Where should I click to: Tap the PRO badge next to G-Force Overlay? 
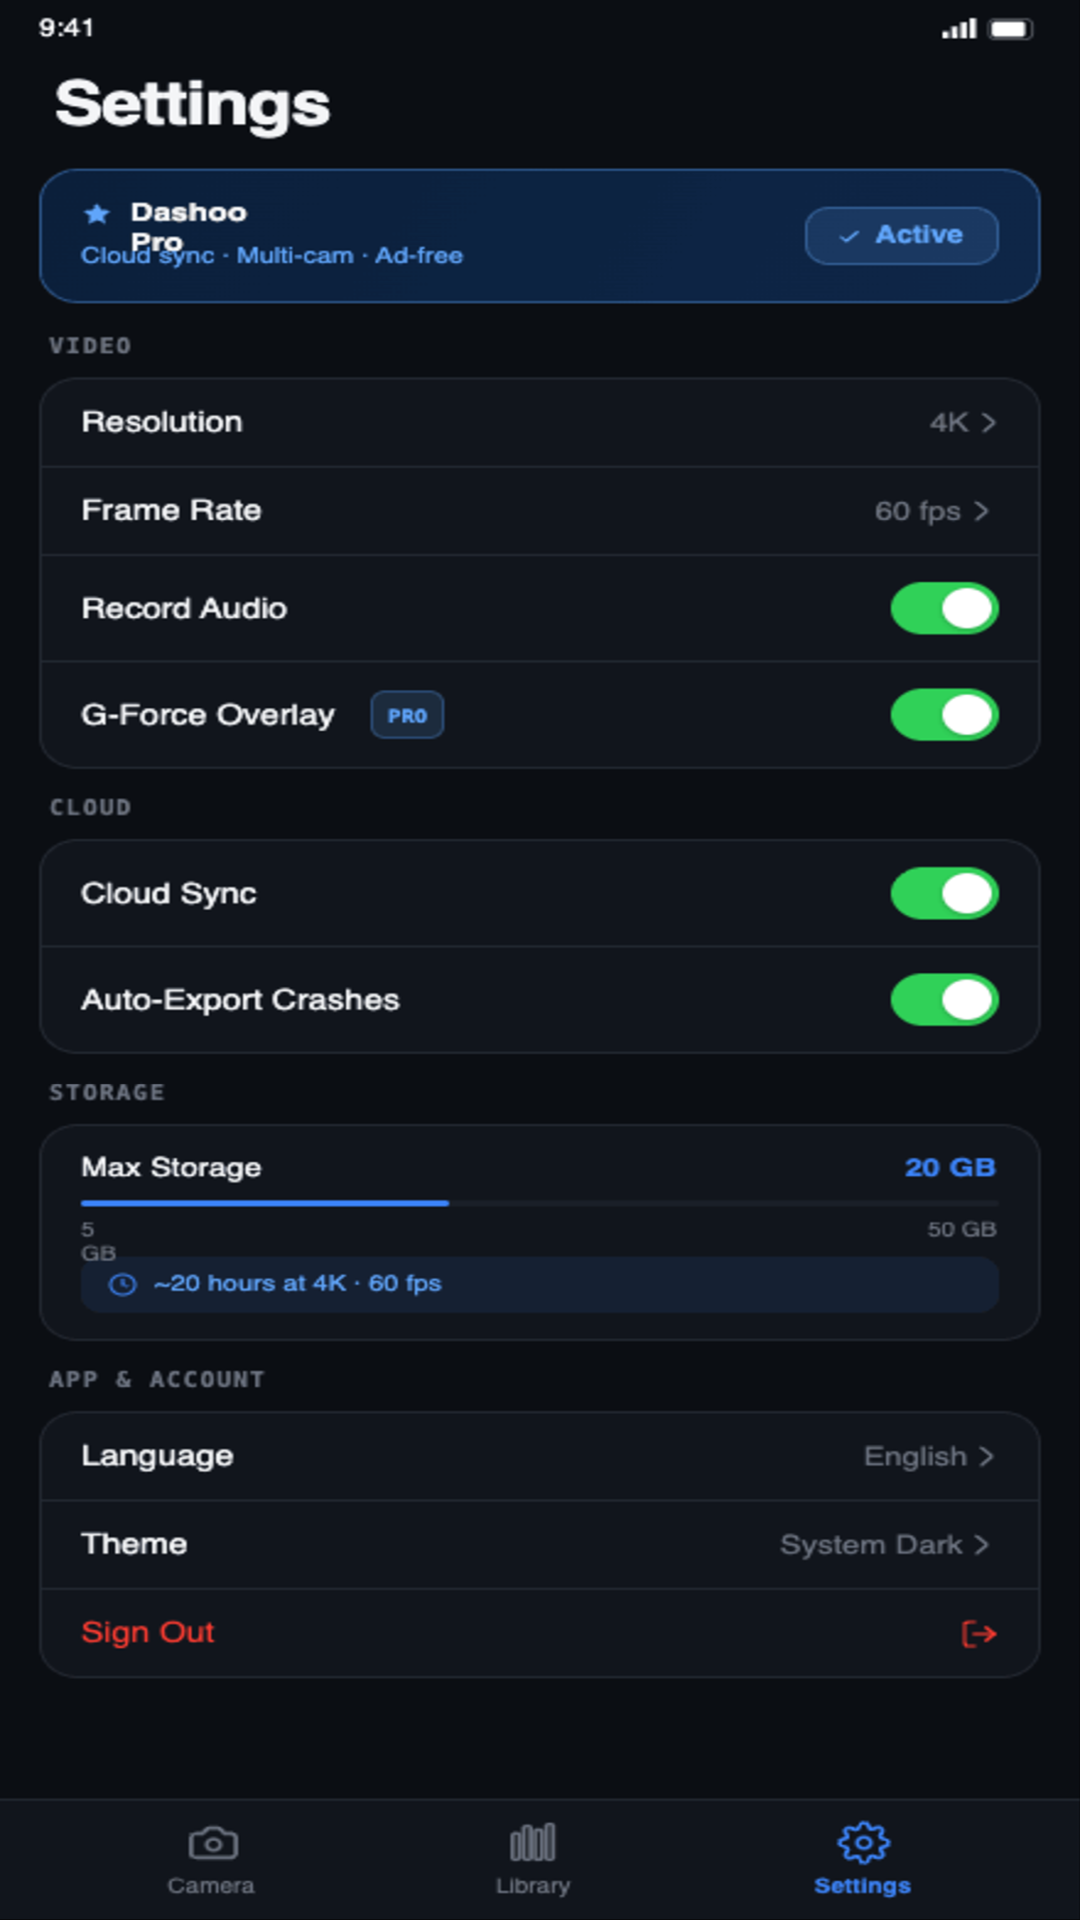click(407, 715)
